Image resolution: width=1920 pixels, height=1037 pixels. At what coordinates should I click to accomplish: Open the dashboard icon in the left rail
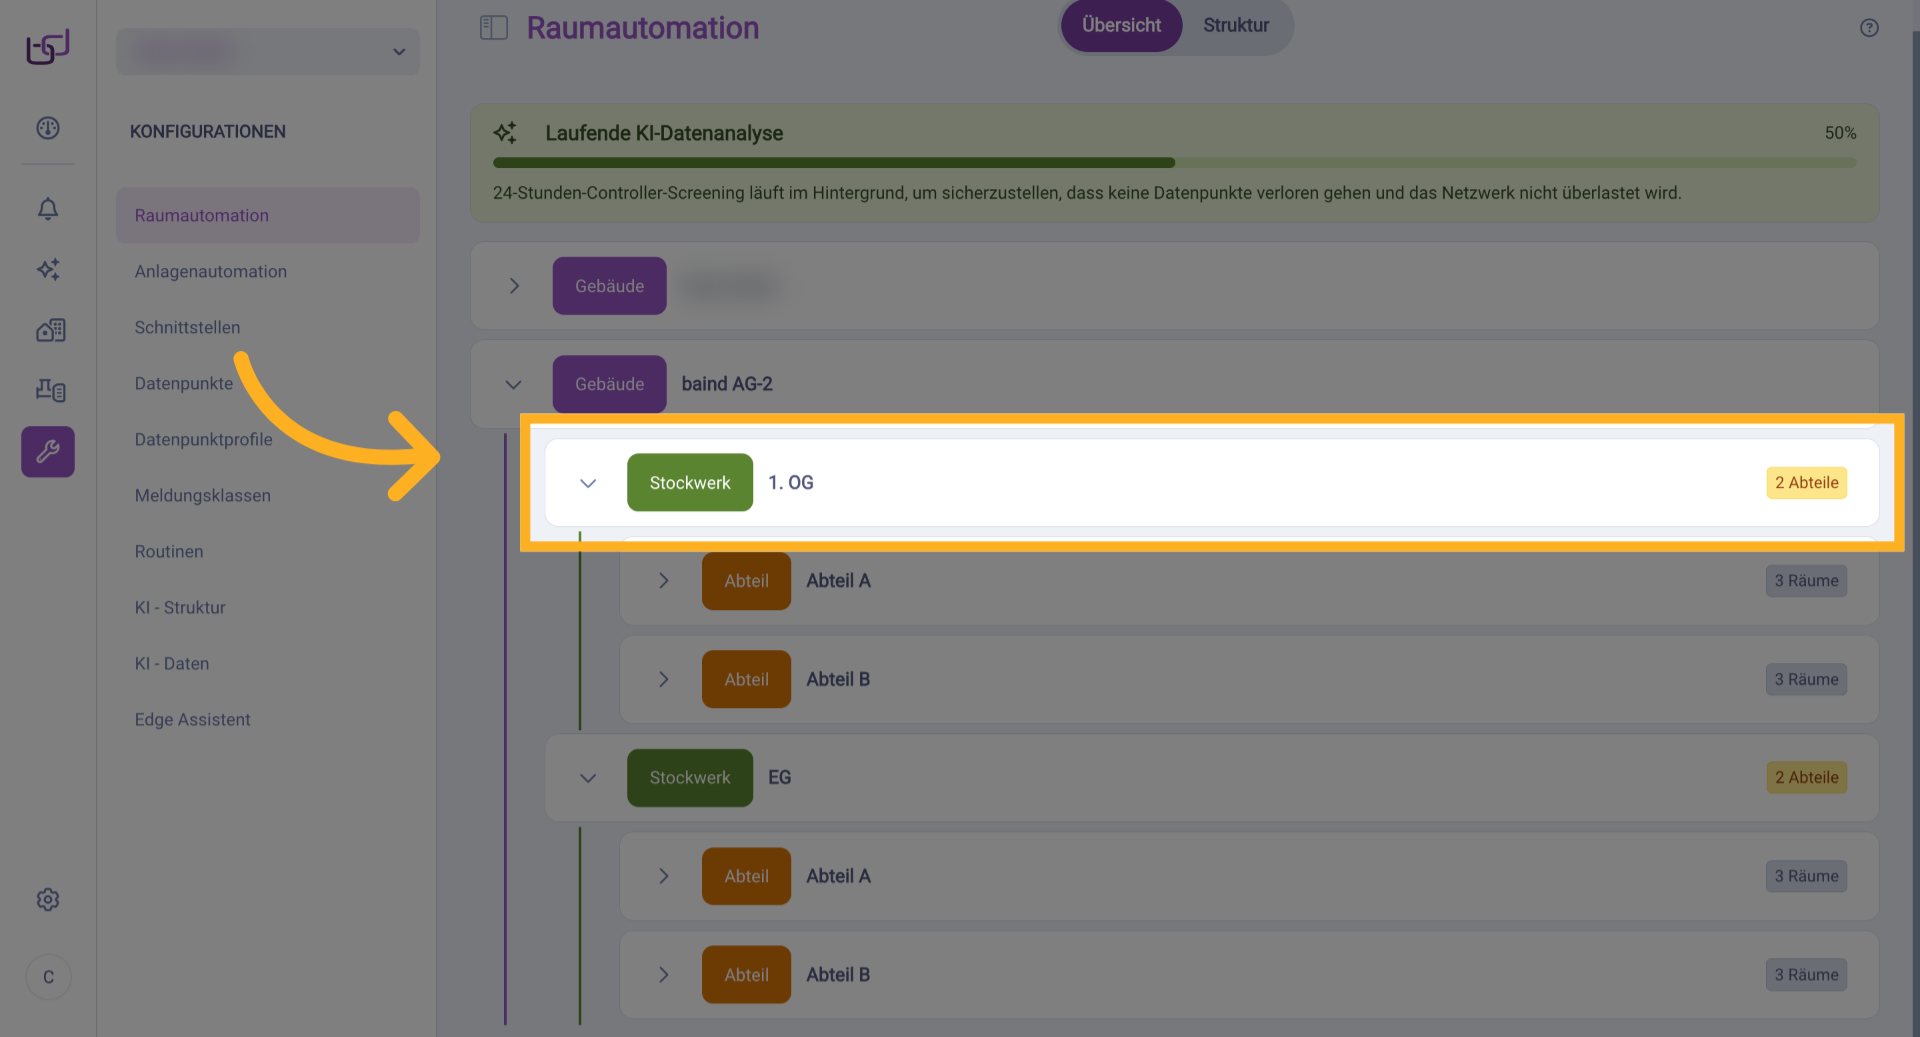point(48,128)
